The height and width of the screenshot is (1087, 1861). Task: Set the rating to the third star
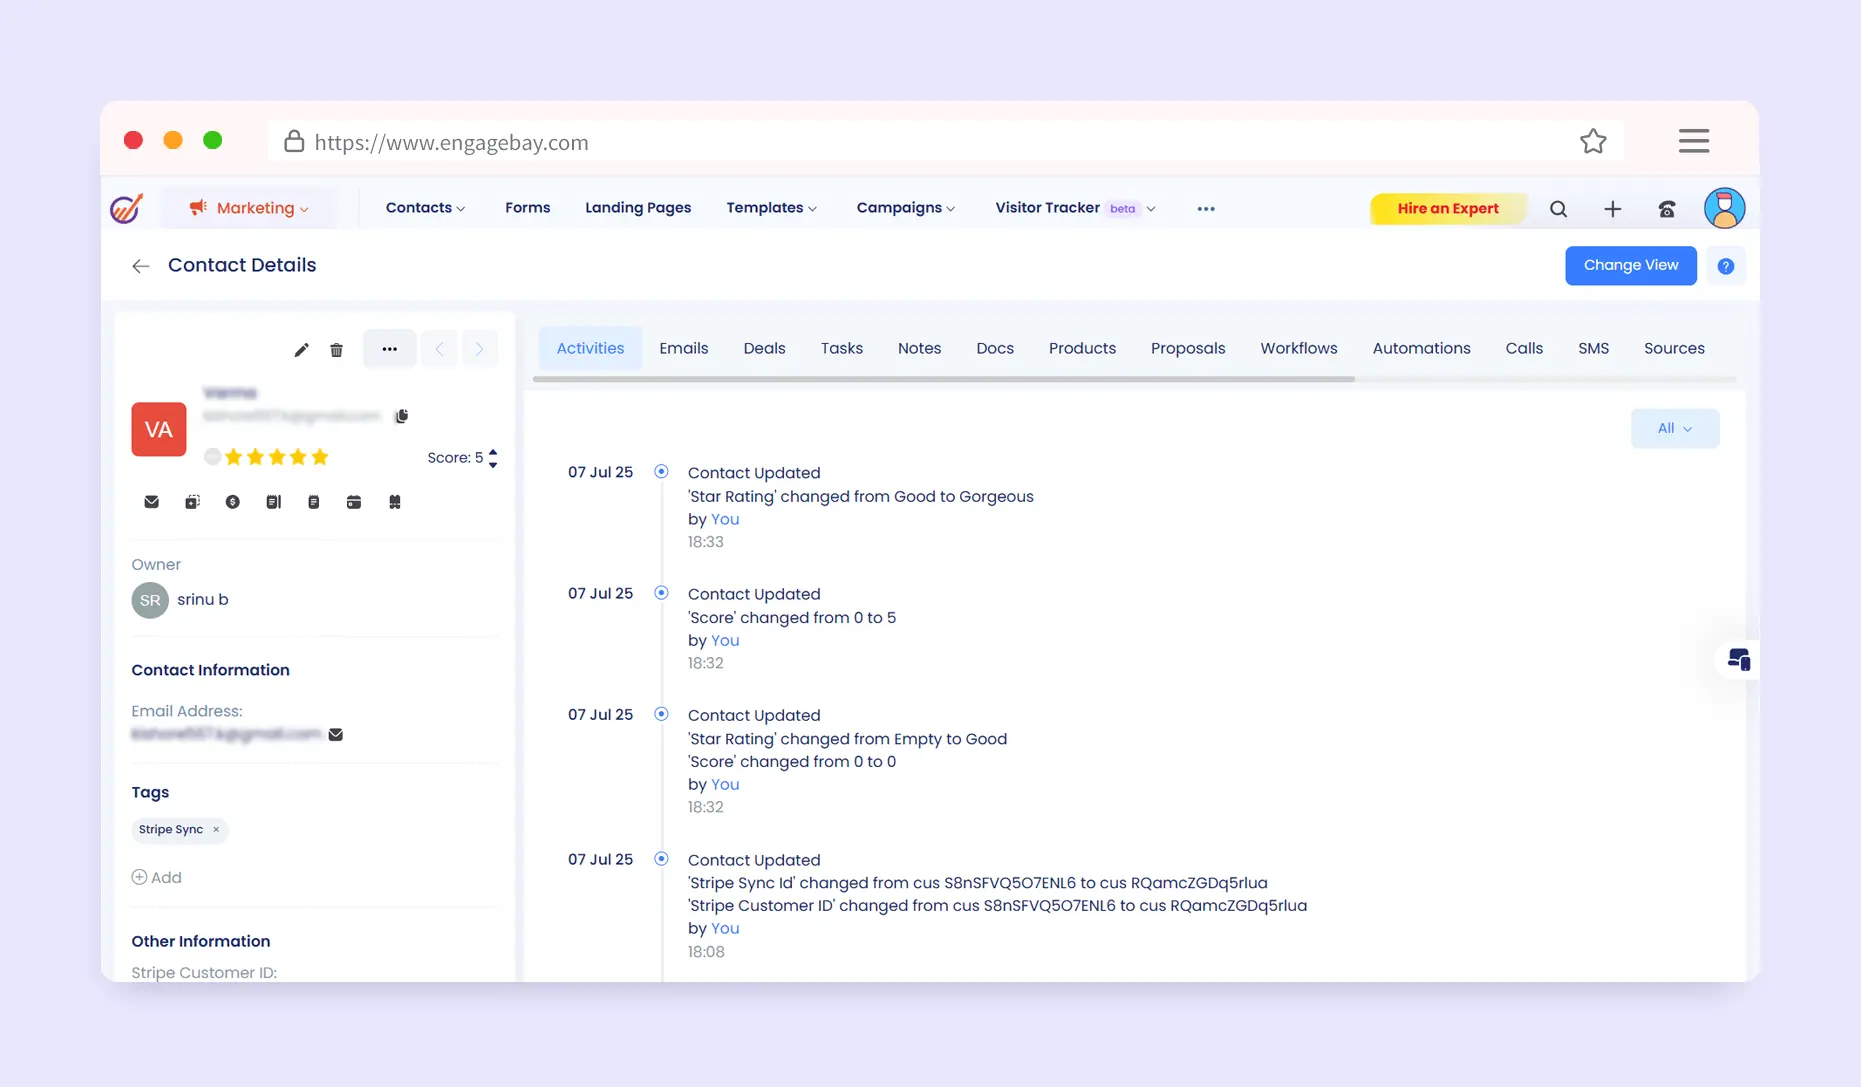(x=277, y=457)
